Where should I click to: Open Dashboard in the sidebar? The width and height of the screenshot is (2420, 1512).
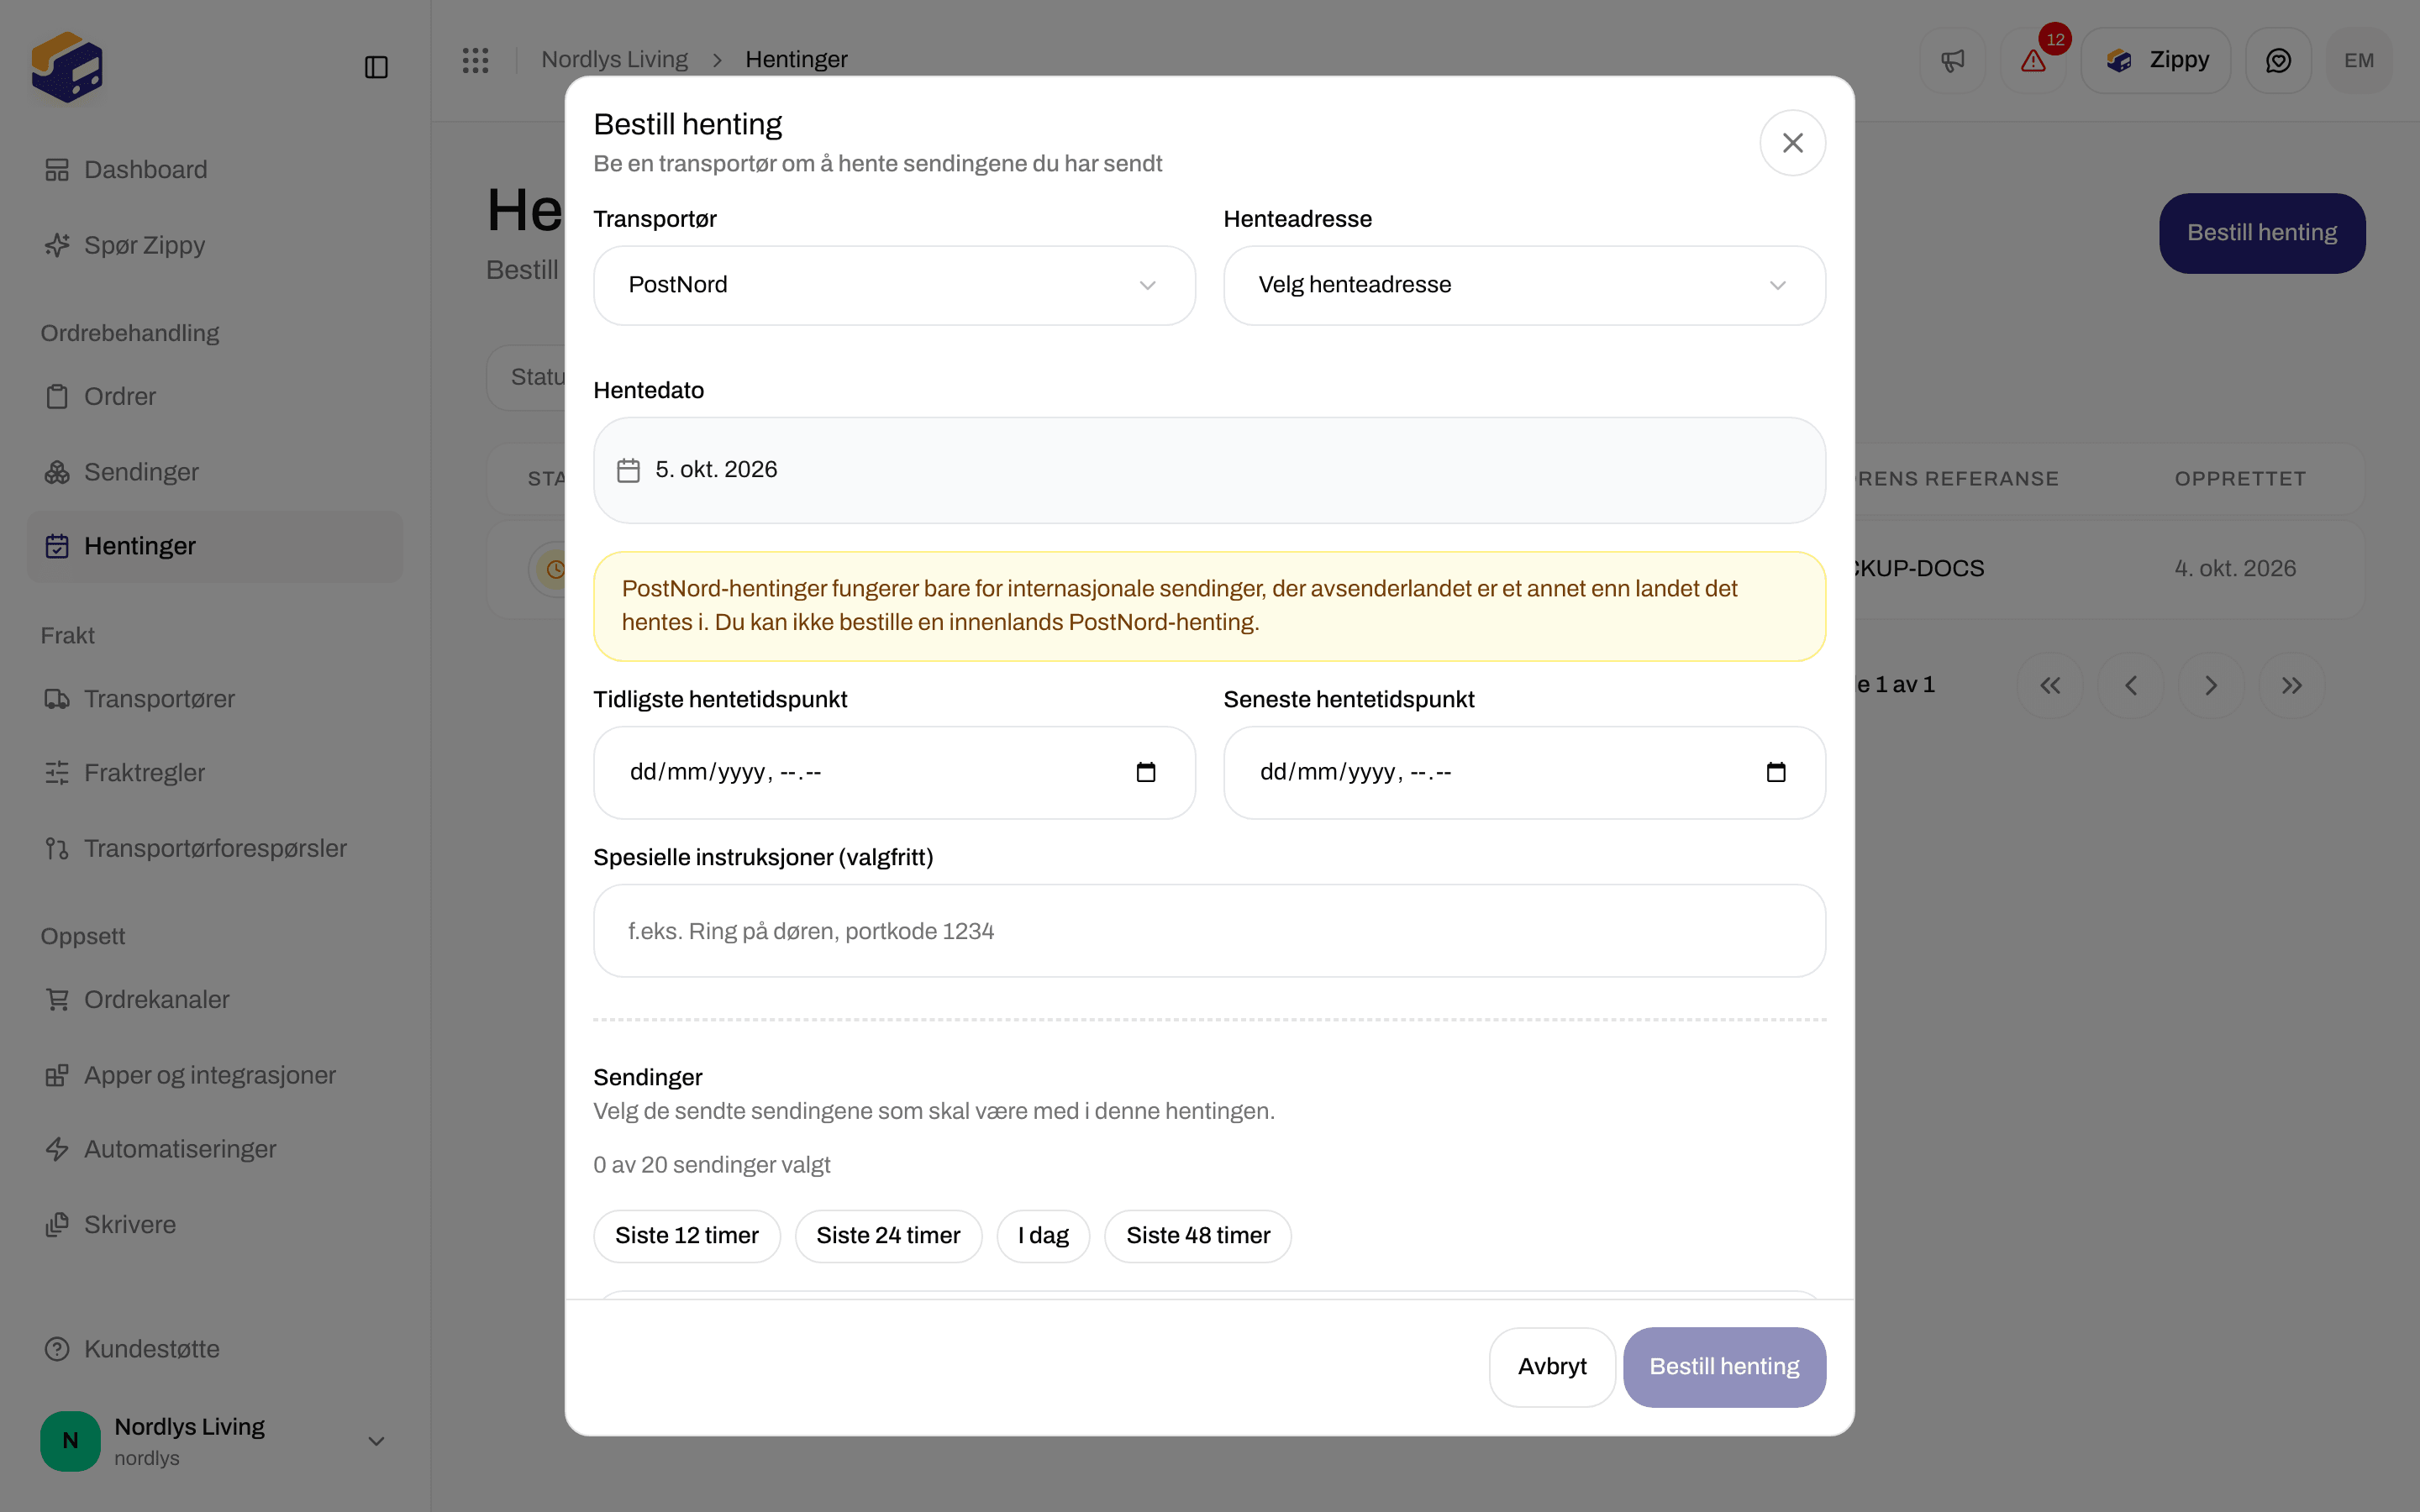(215, 170)
